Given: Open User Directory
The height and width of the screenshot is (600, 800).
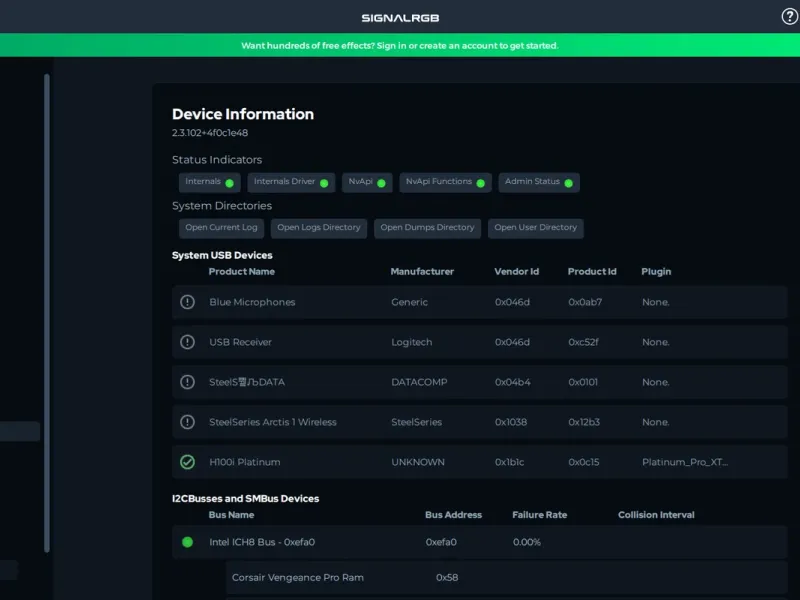Looking at the screenshot, I should pos(536,228).
